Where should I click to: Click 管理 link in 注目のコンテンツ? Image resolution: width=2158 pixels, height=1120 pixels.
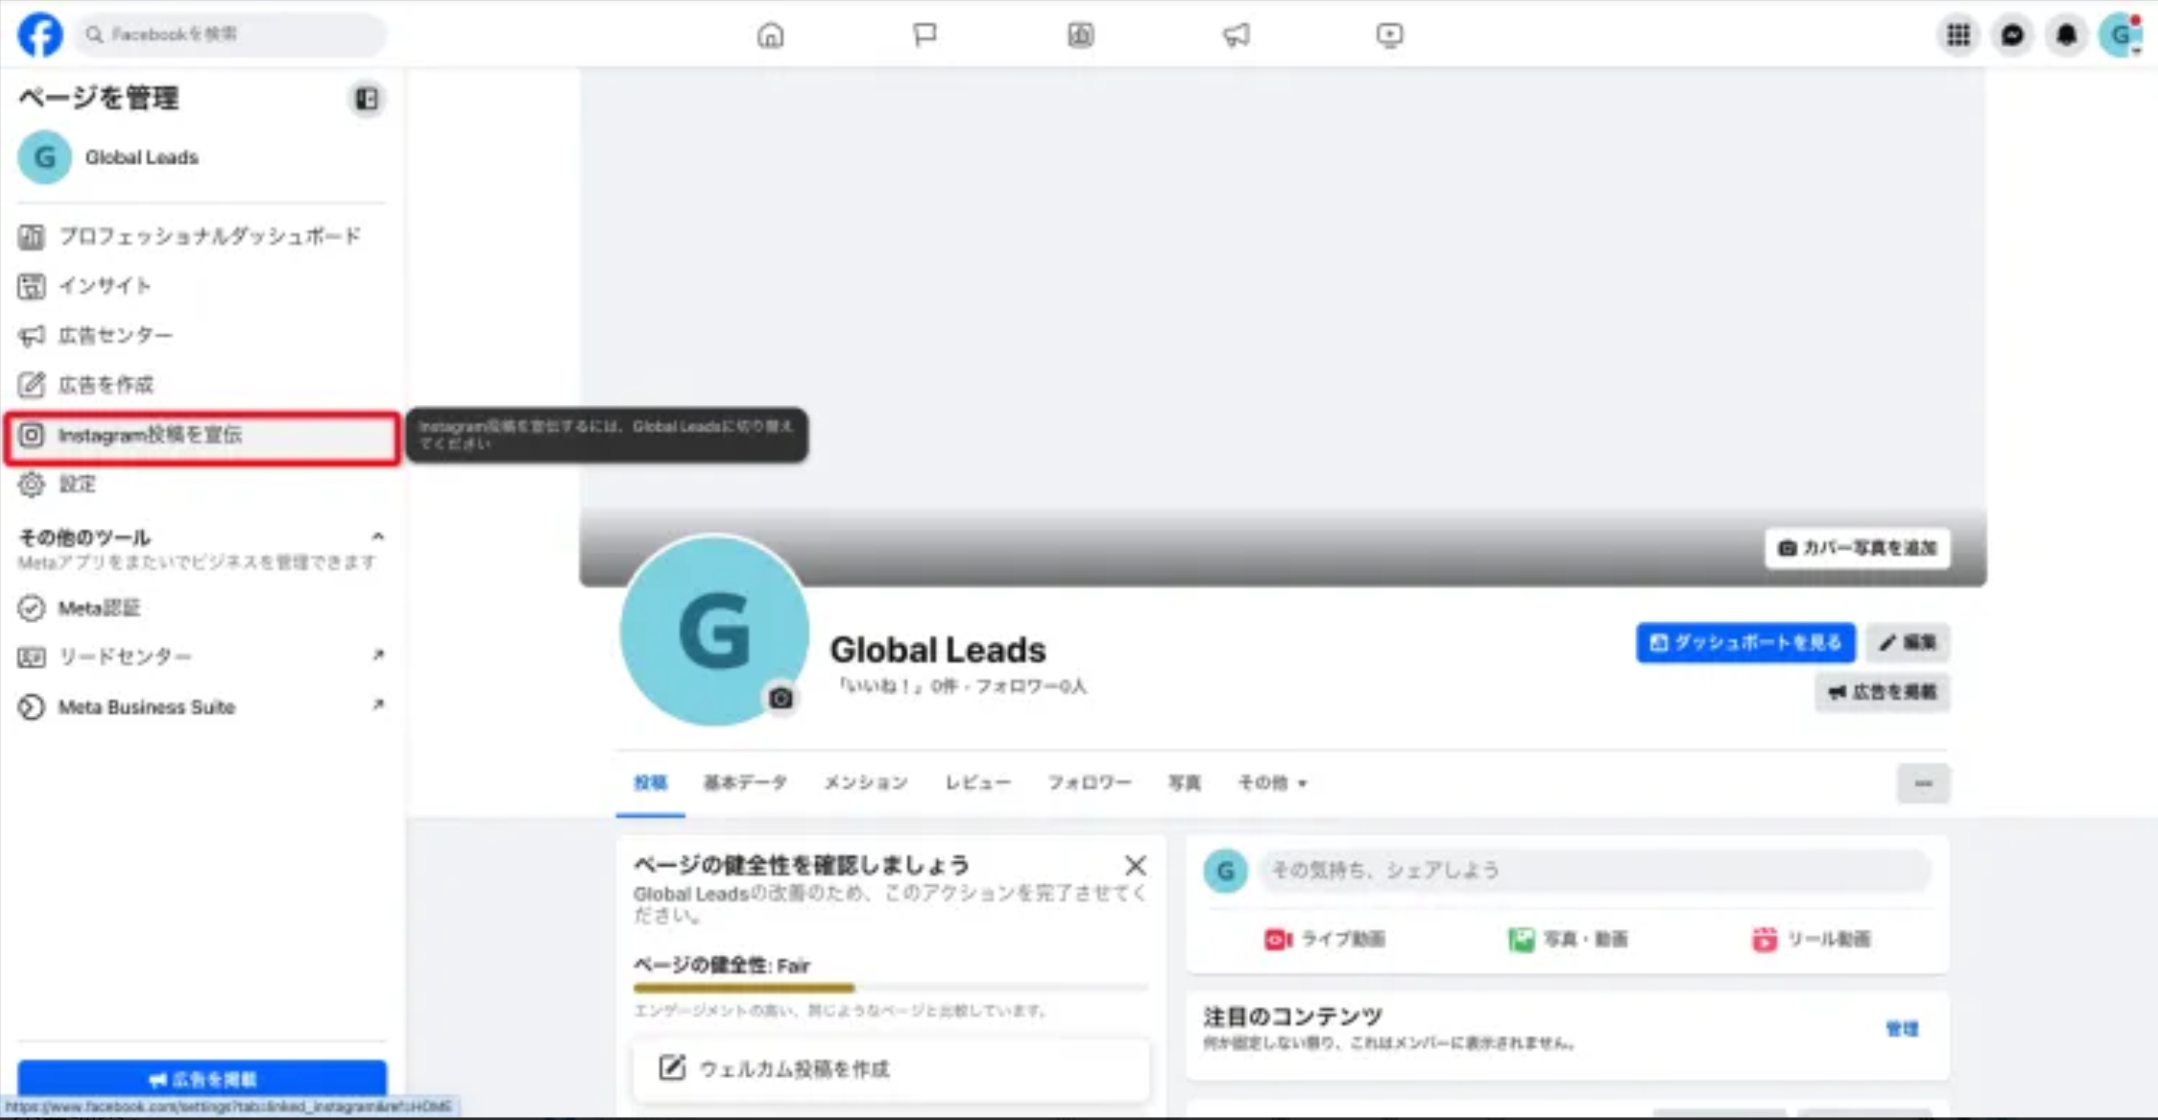(x=1901, y=1029)
